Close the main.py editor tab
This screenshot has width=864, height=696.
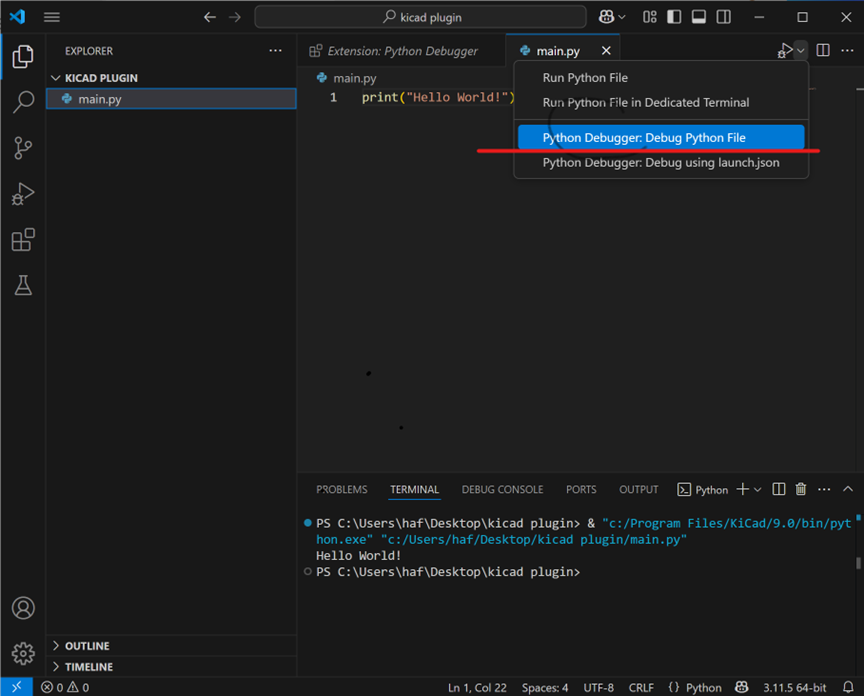coord(606,51)
